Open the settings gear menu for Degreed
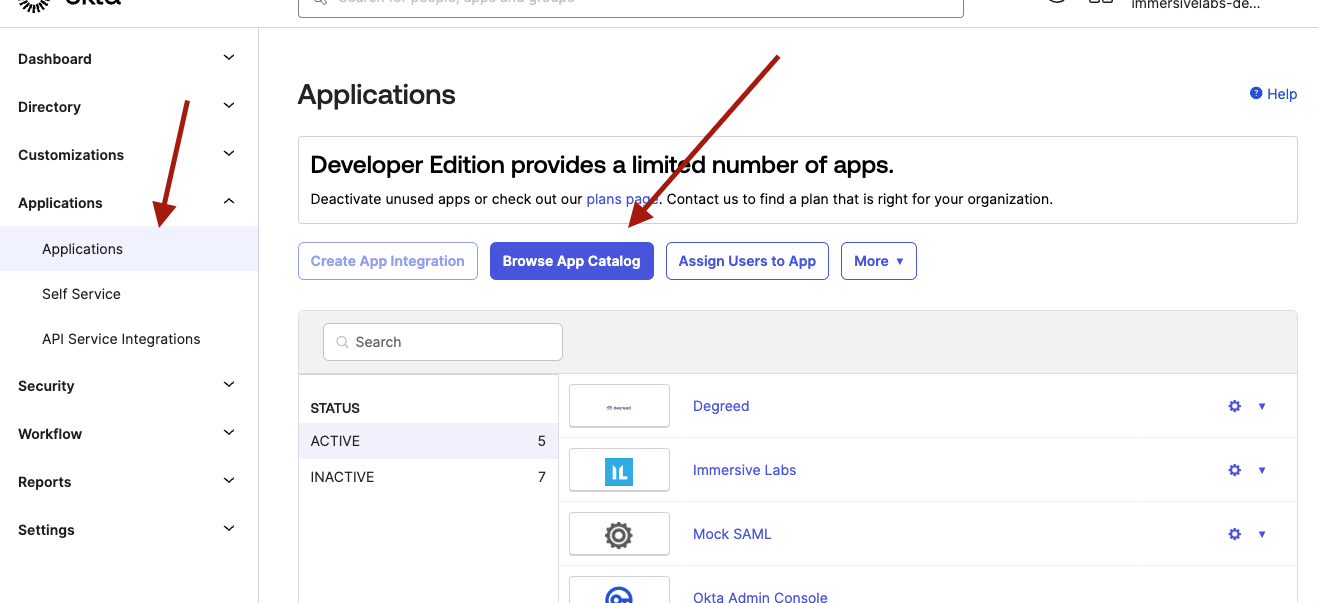1318x603 pixels. coord(1235,406)
